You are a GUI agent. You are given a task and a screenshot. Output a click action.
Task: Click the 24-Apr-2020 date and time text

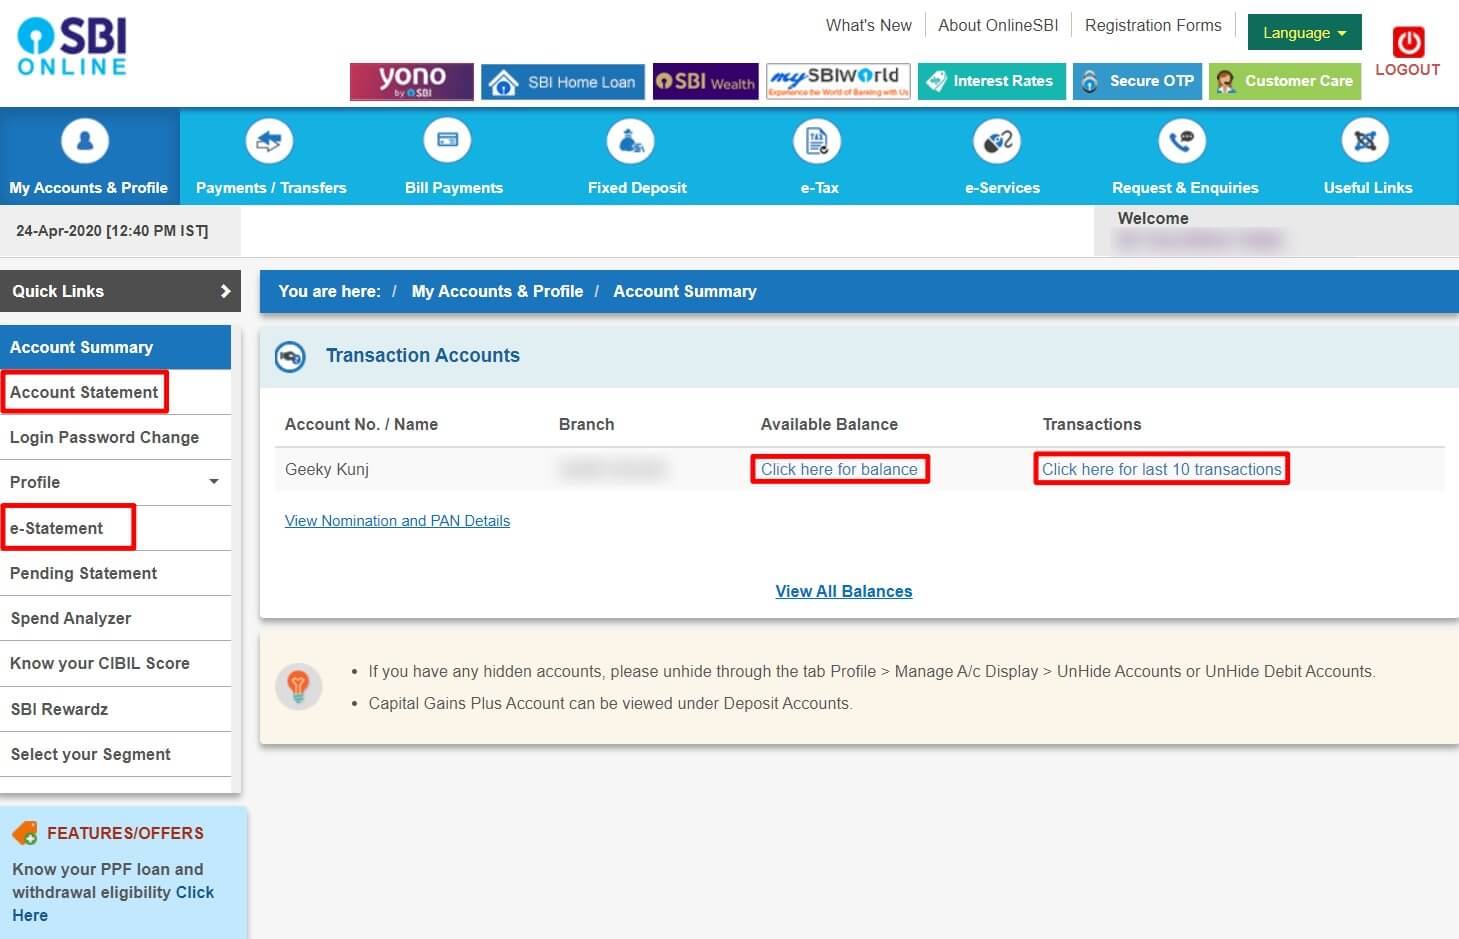112,231
